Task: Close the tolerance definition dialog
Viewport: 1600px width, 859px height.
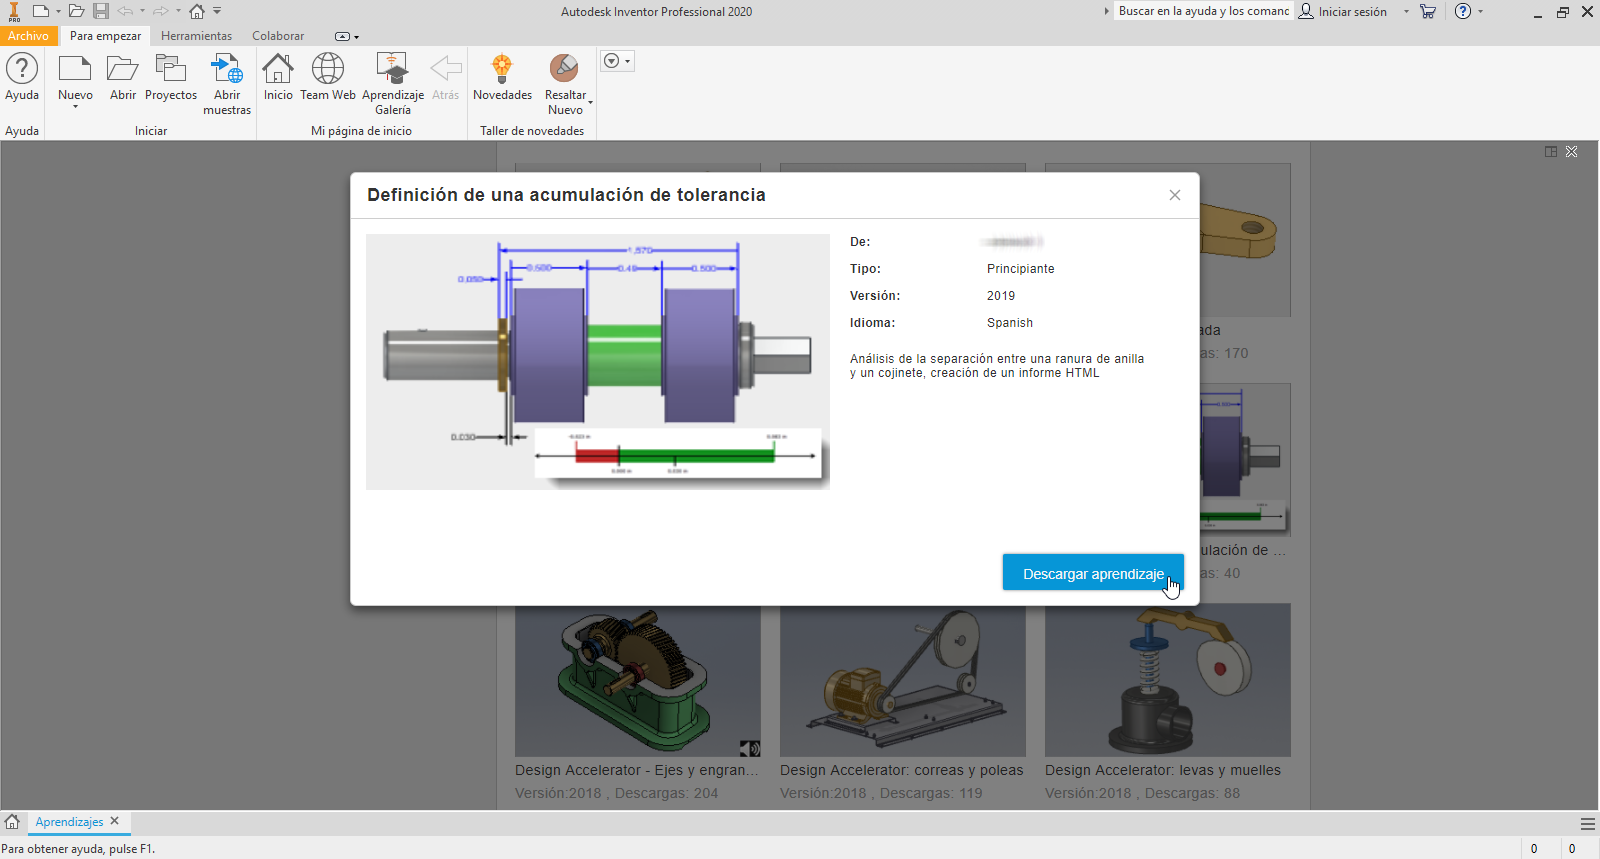Action: (x=1175, y=195)
